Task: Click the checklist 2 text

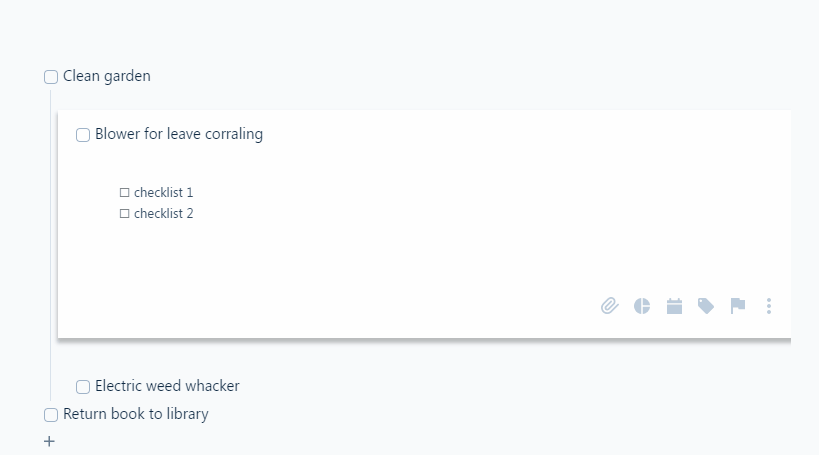Action: tap(163, 214)
